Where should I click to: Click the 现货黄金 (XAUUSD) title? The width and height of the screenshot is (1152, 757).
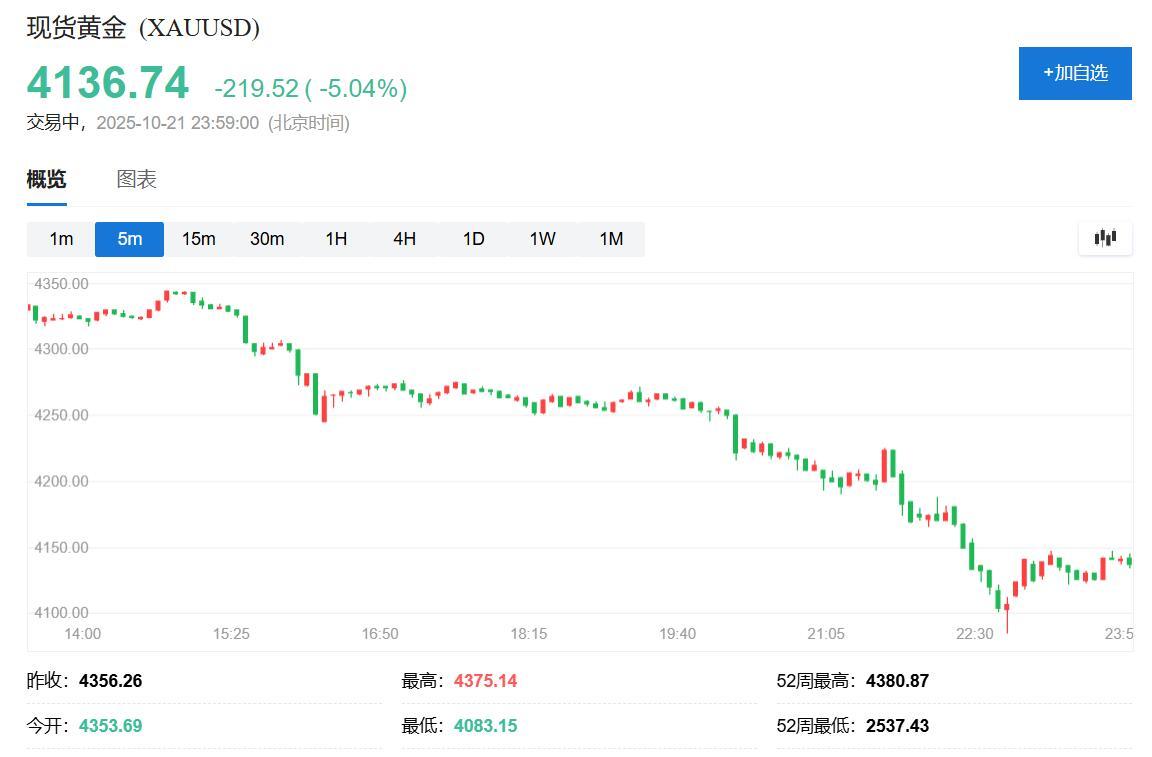pyautogui.click(x=141, y=28)
